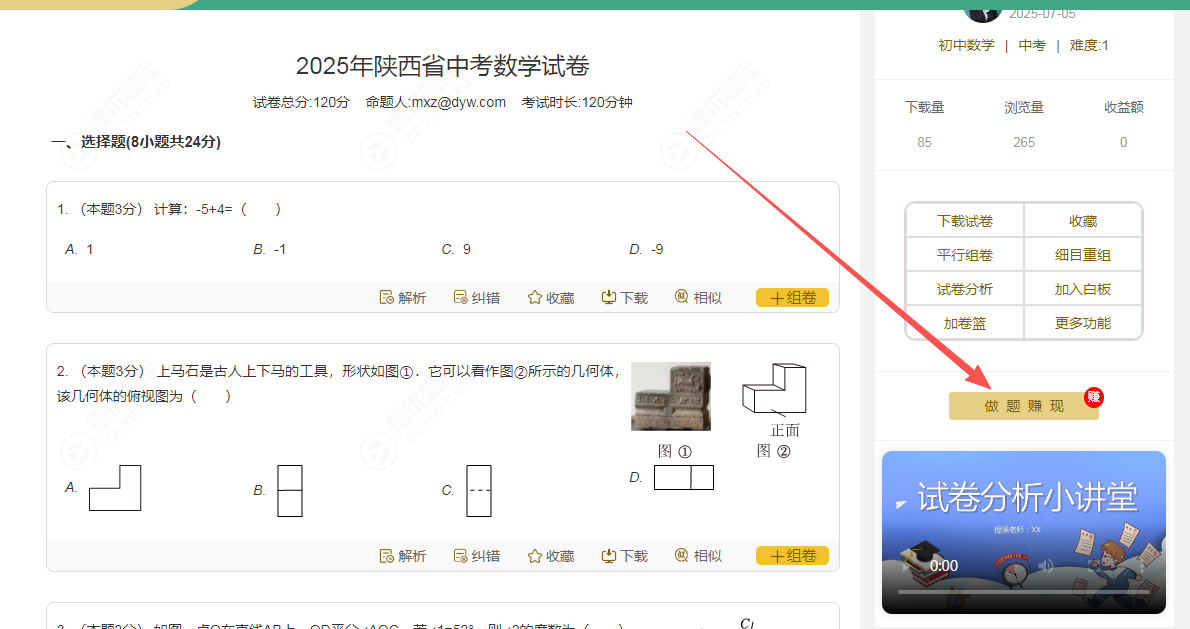The height and width of the screenshot is (629, 1190).
Task: Open 解析 for question 2
Action: click(x=403, y=556)
